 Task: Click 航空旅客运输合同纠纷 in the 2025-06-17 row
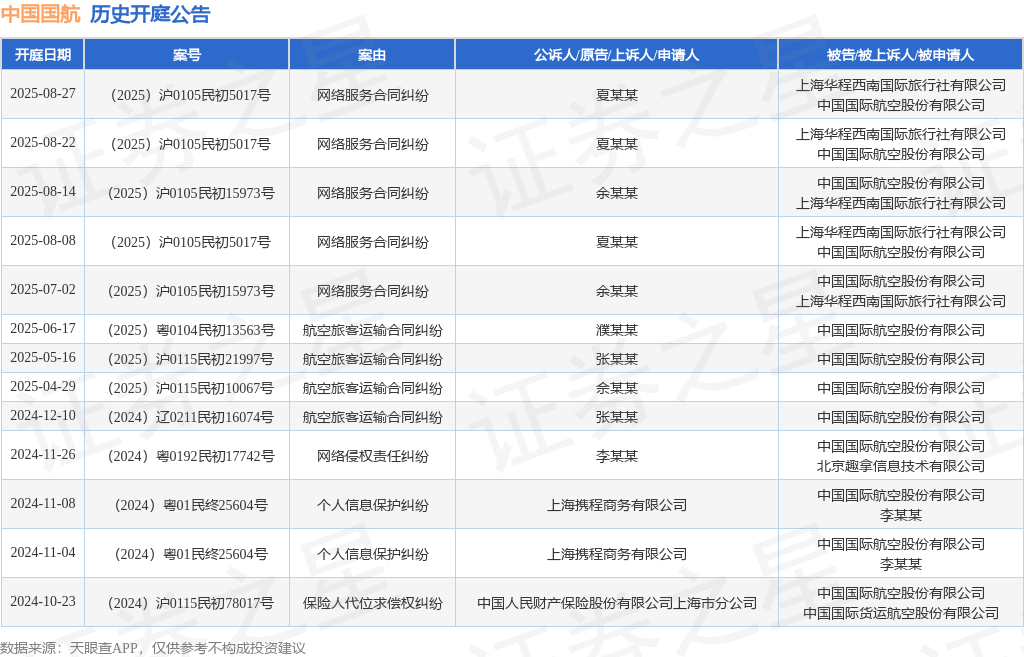372,330
